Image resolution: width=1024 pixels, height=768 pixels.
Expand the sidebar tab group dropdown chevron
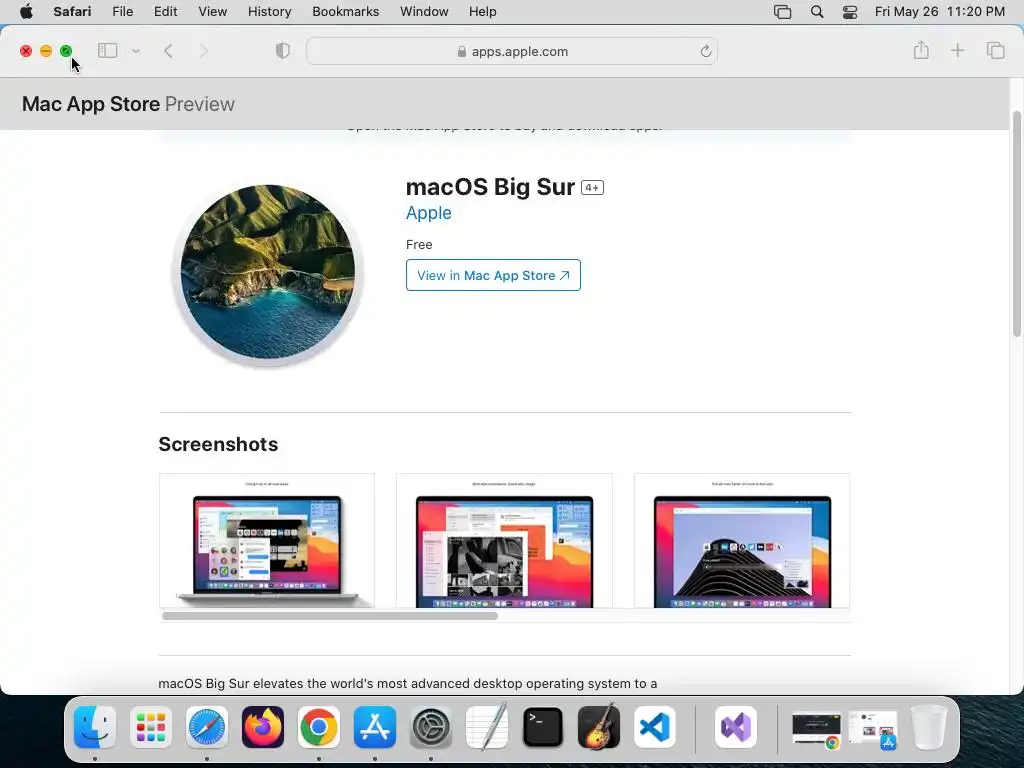pyautogui.click(x=136, y=51)
